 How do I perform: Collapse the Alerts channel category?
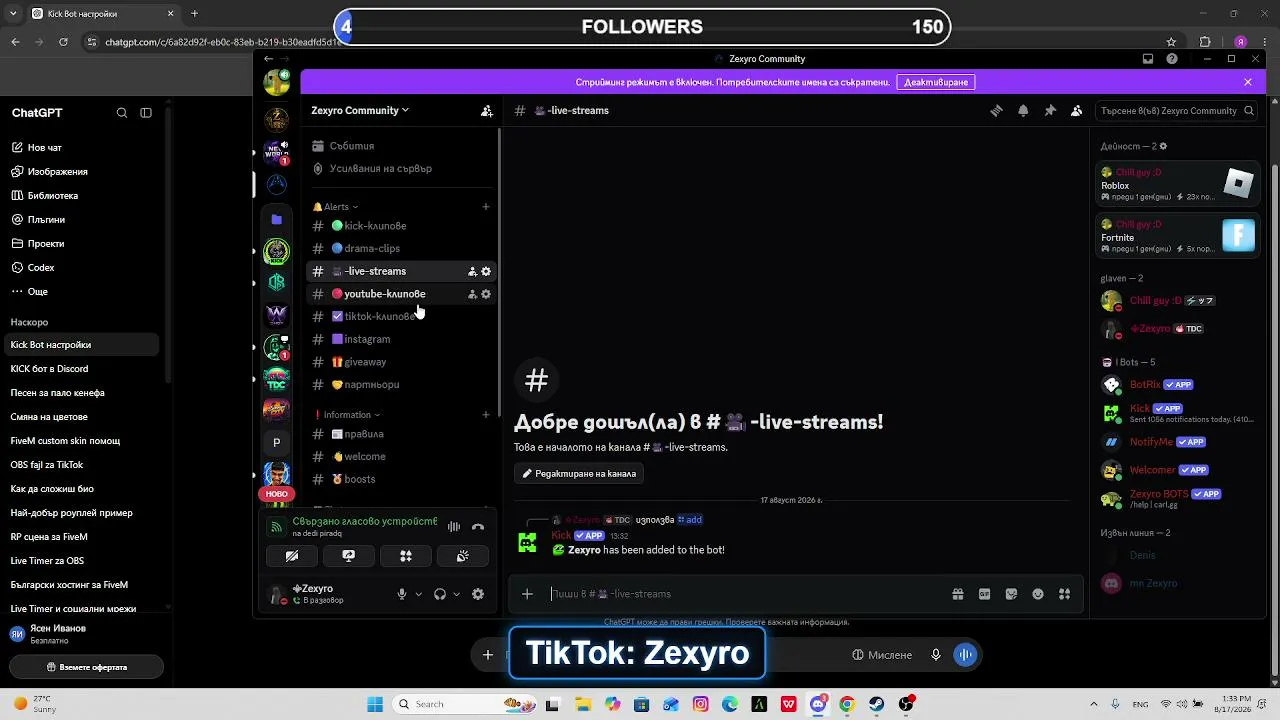click(x=335, y=207)
